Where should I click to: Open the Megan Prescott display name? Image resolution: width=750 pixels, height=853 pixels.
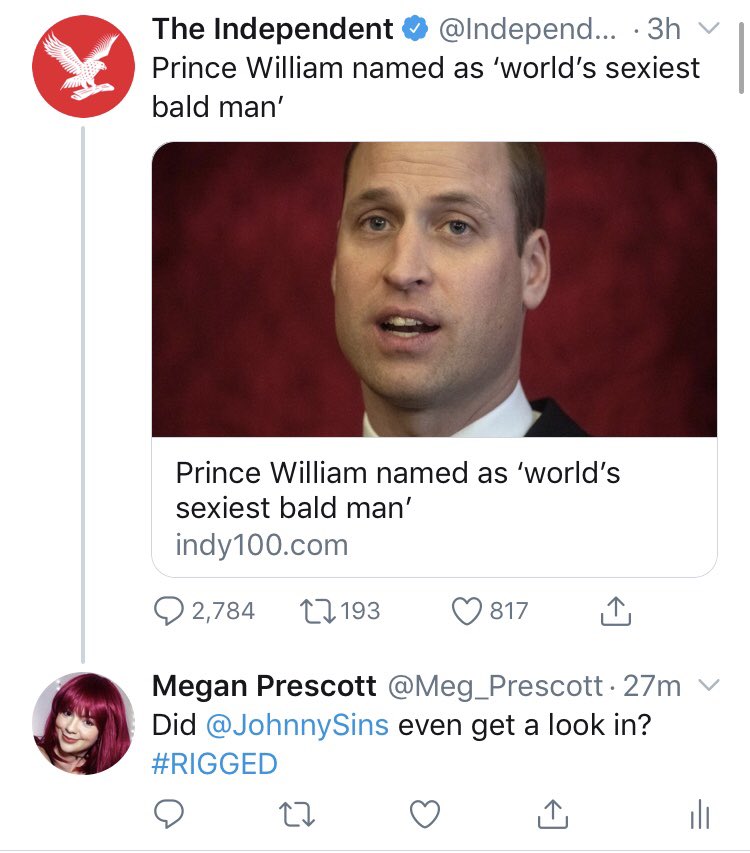click(x=264, y=685)
